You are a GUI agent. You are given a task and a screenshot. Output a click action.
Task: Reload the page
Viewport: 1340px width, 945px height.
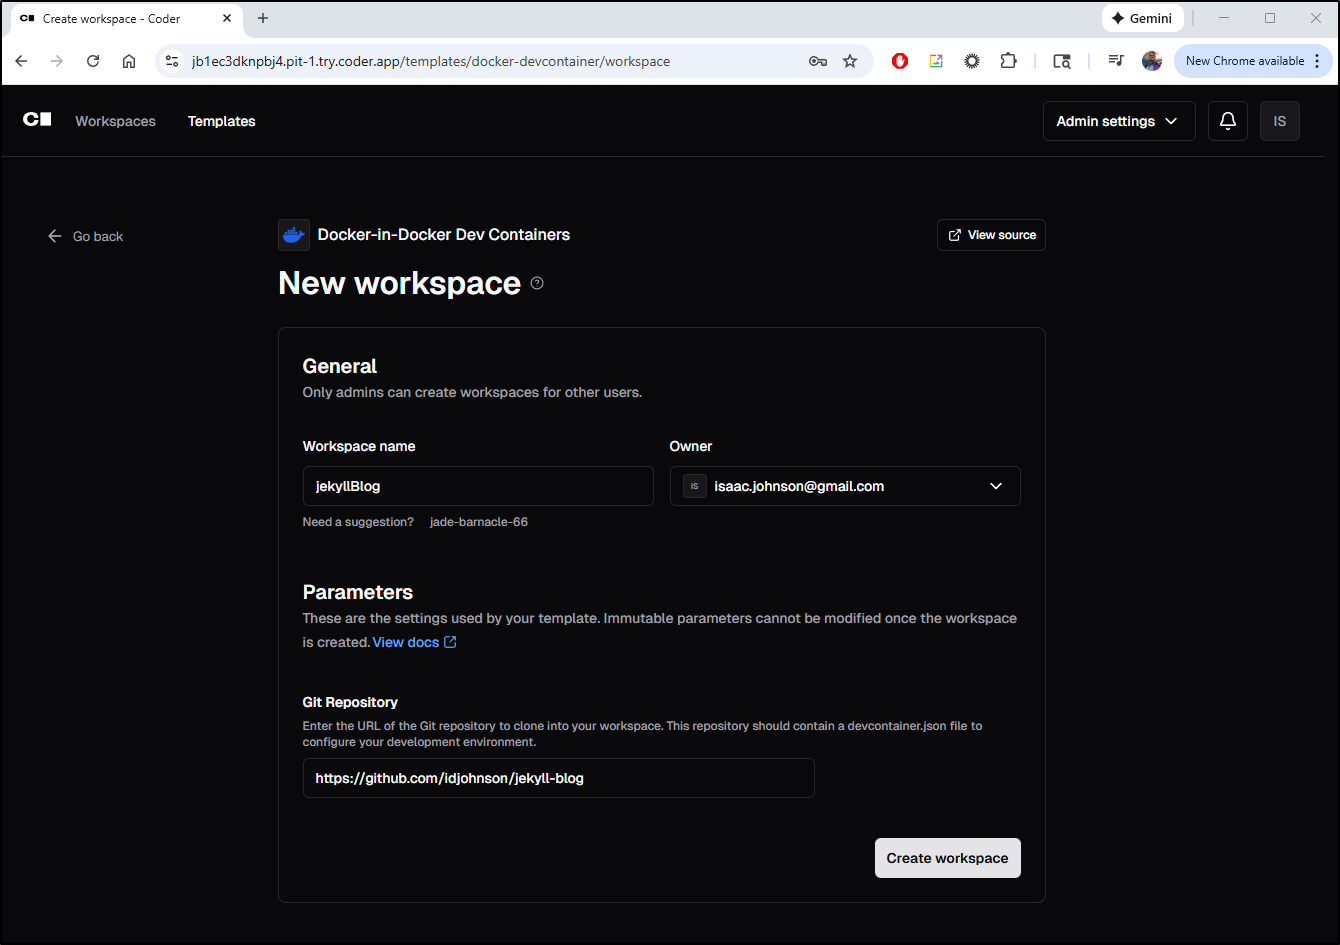coord(93,61)
